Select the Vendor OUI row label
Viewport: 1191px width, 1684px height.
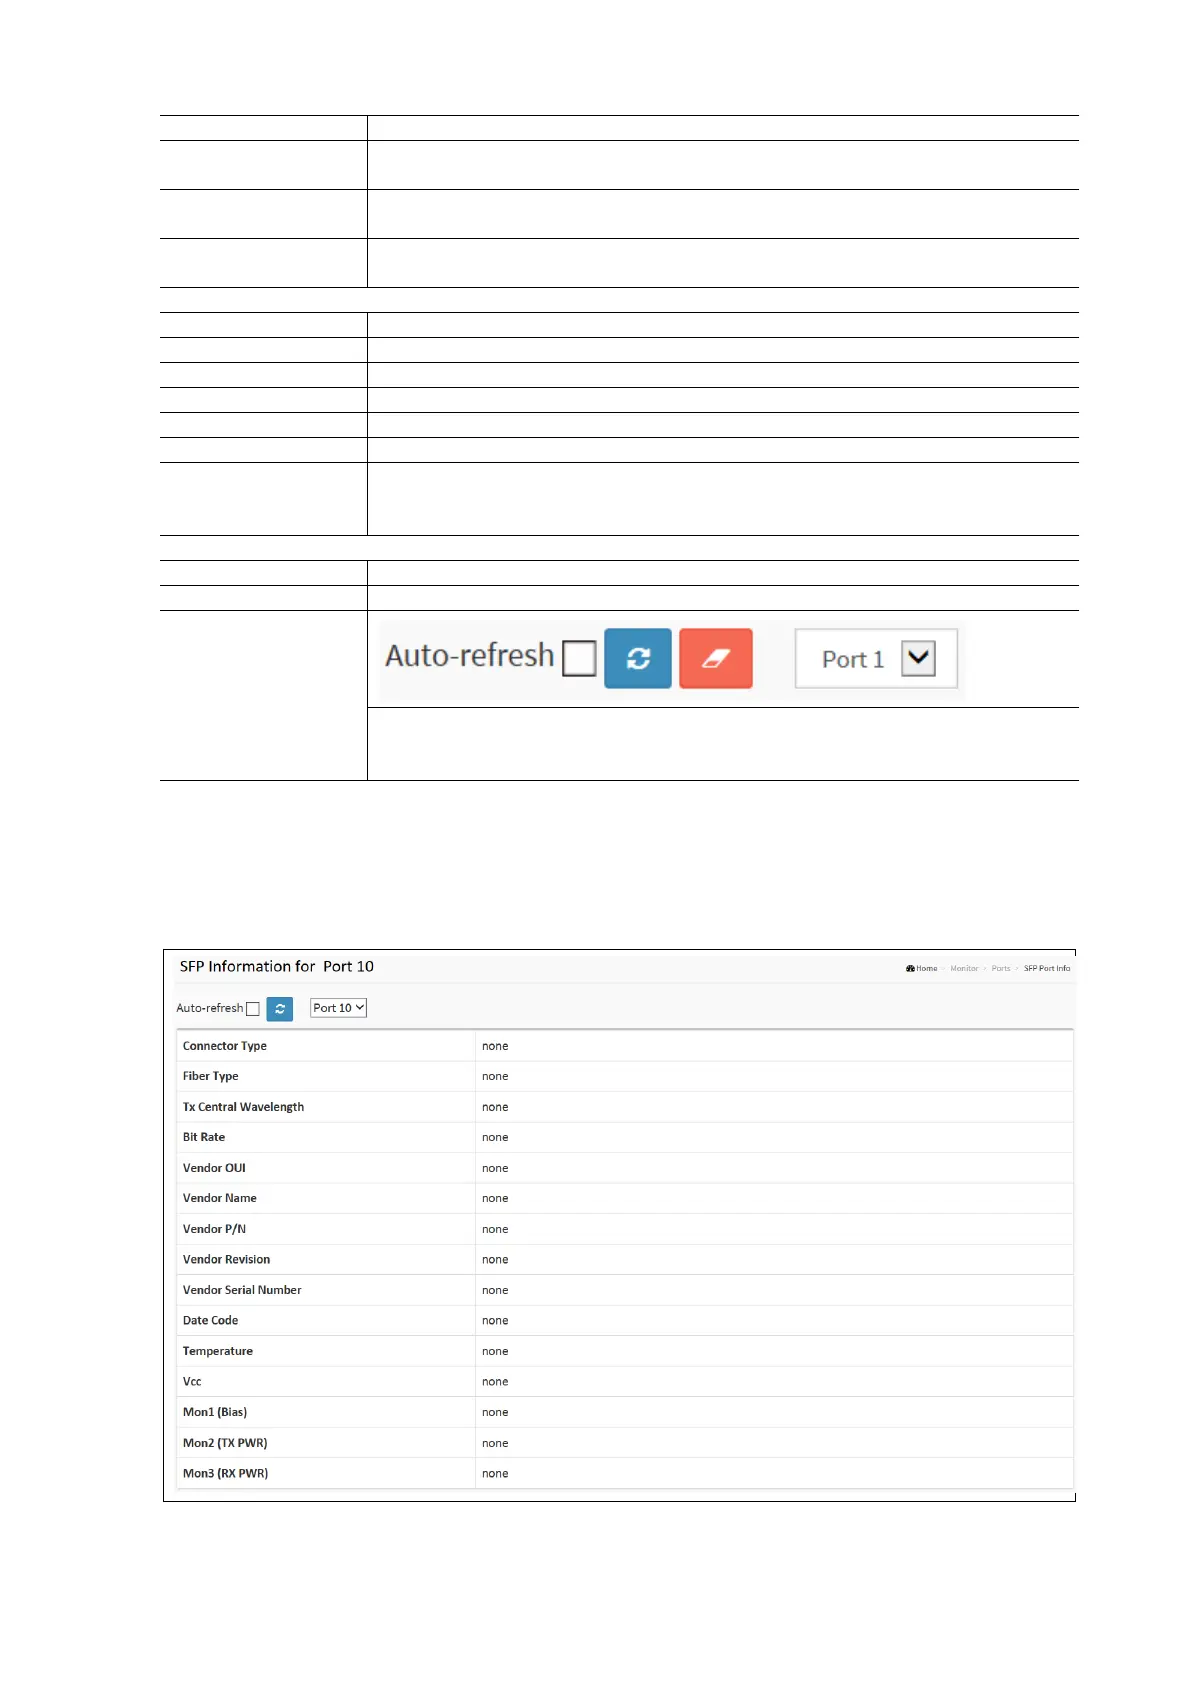[x=214, y=1168]
